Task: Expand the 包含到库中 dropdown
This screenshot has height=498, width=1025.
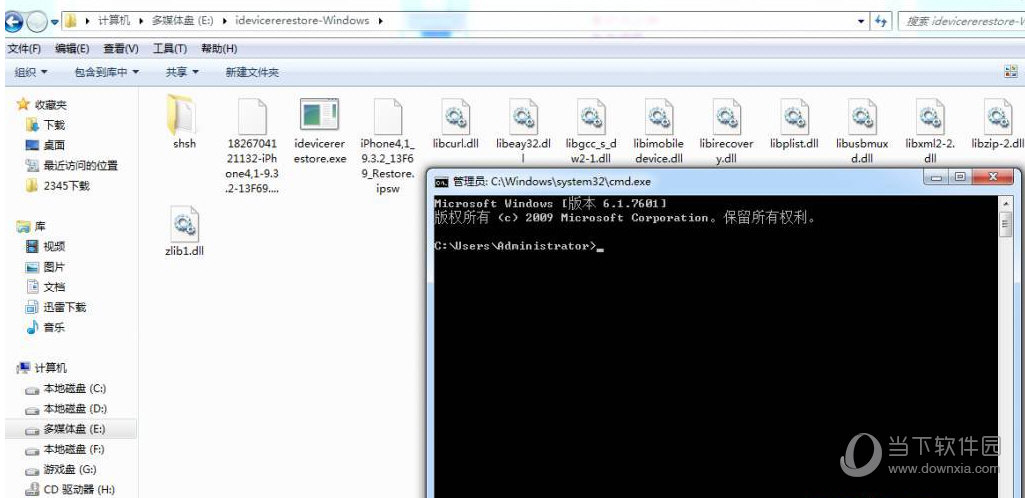Action: pyautogui.click(x=107, y=72)
